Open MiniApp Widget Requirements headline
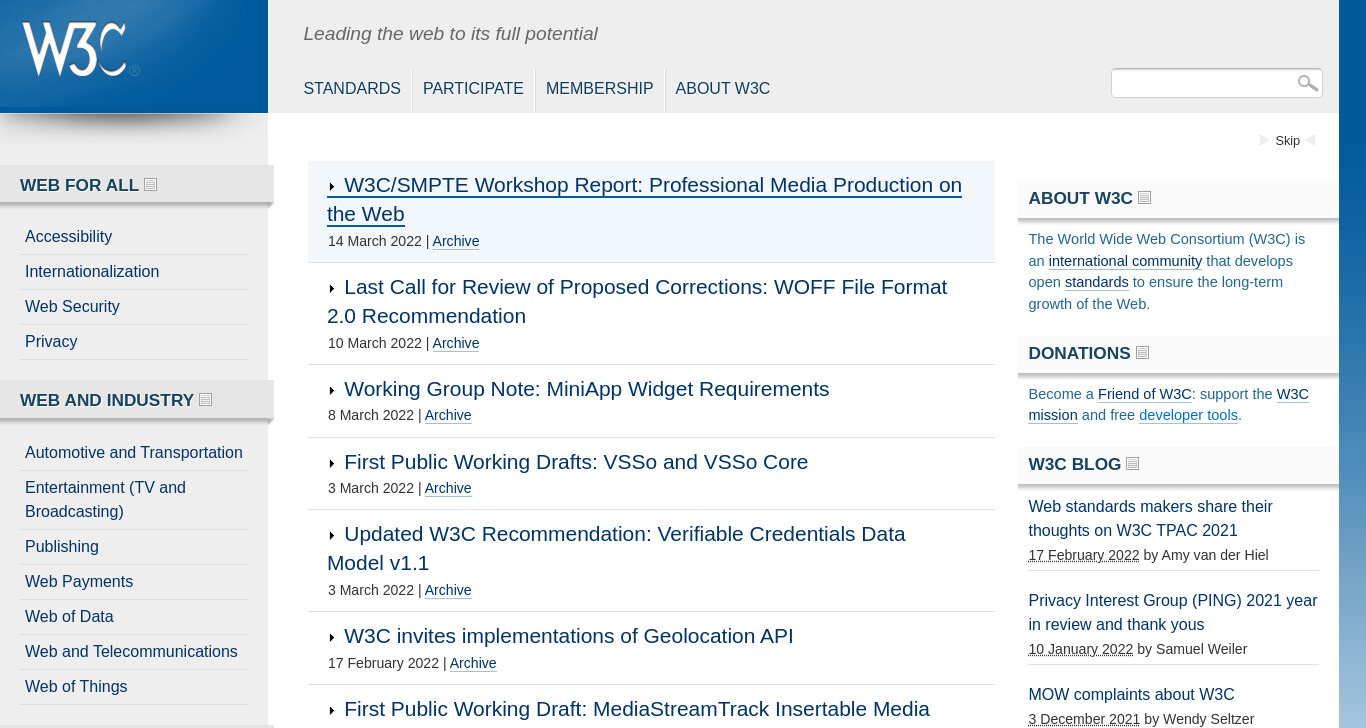Image resolution: width=1366 pixels, height=728 pixels. pos(586,389)
